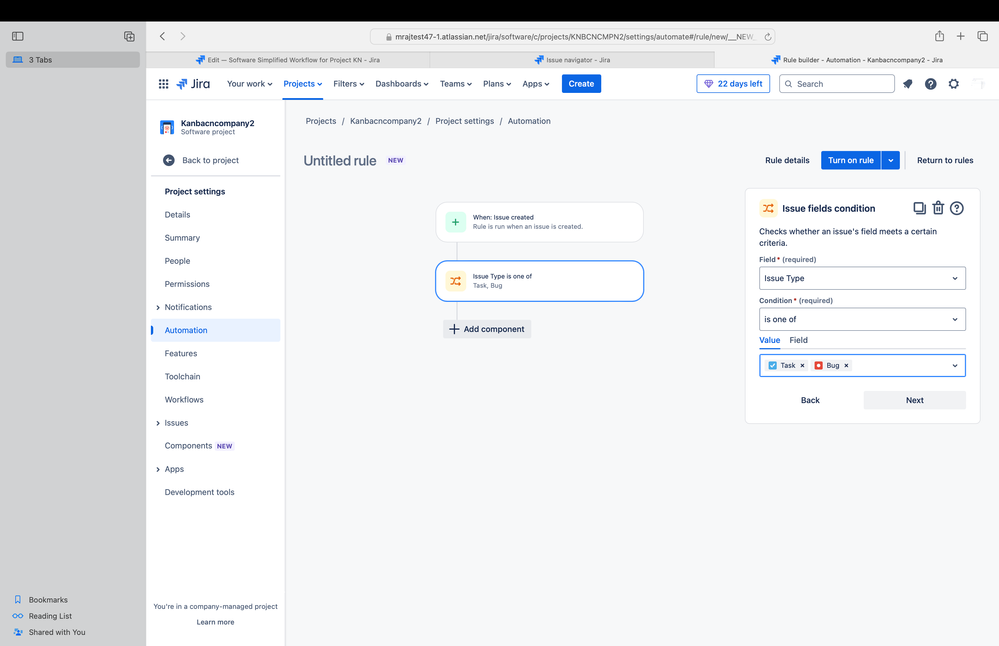Click the Jira logo

[x=193, y=83]
